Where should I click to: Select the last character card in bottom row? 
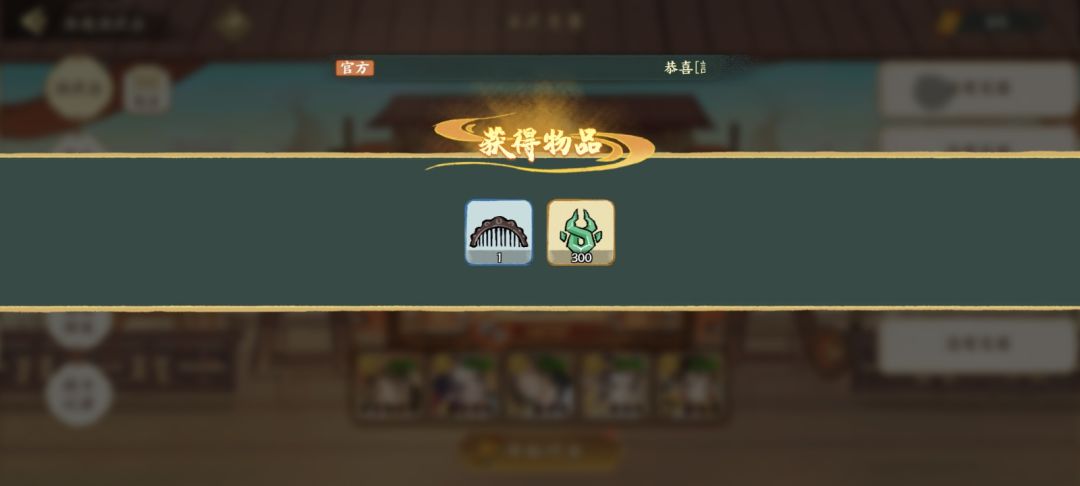click(689, 385)
